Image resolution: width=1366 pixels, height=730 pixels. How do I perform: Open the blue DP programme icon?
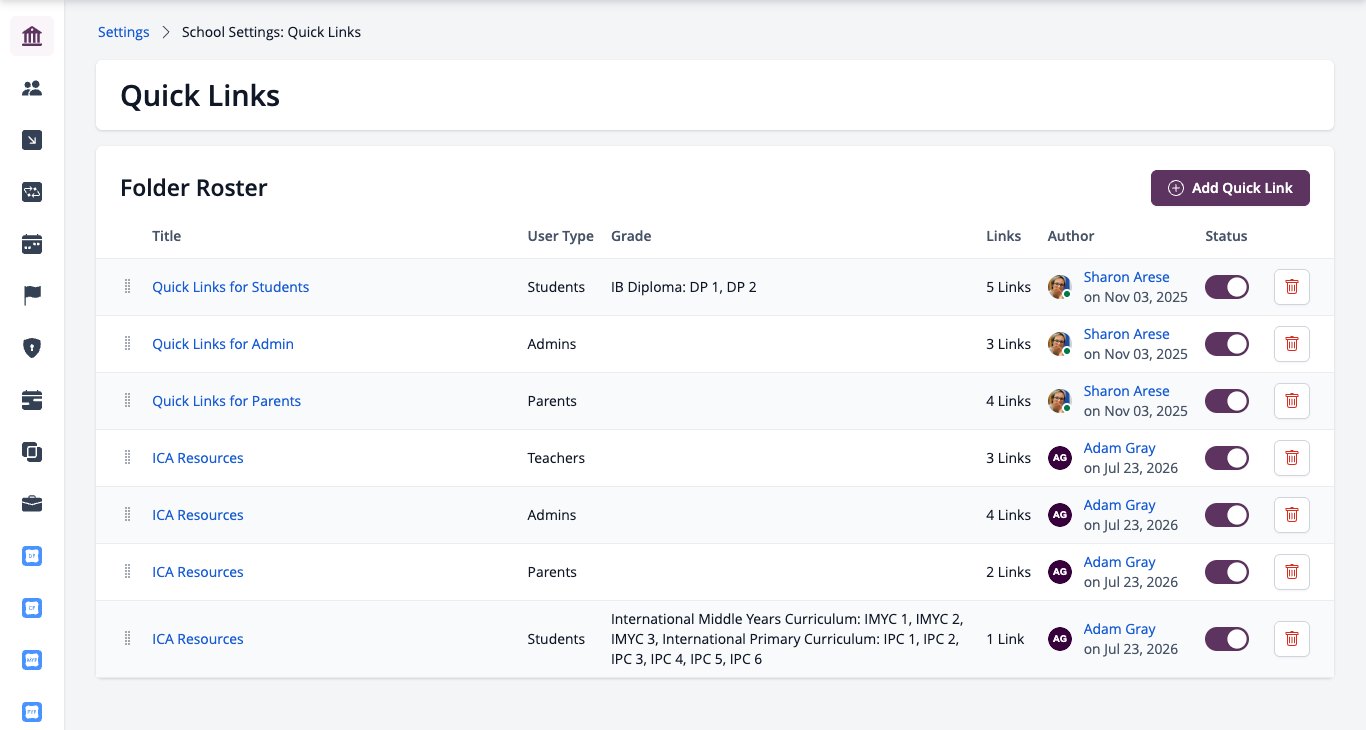(32, 556)
